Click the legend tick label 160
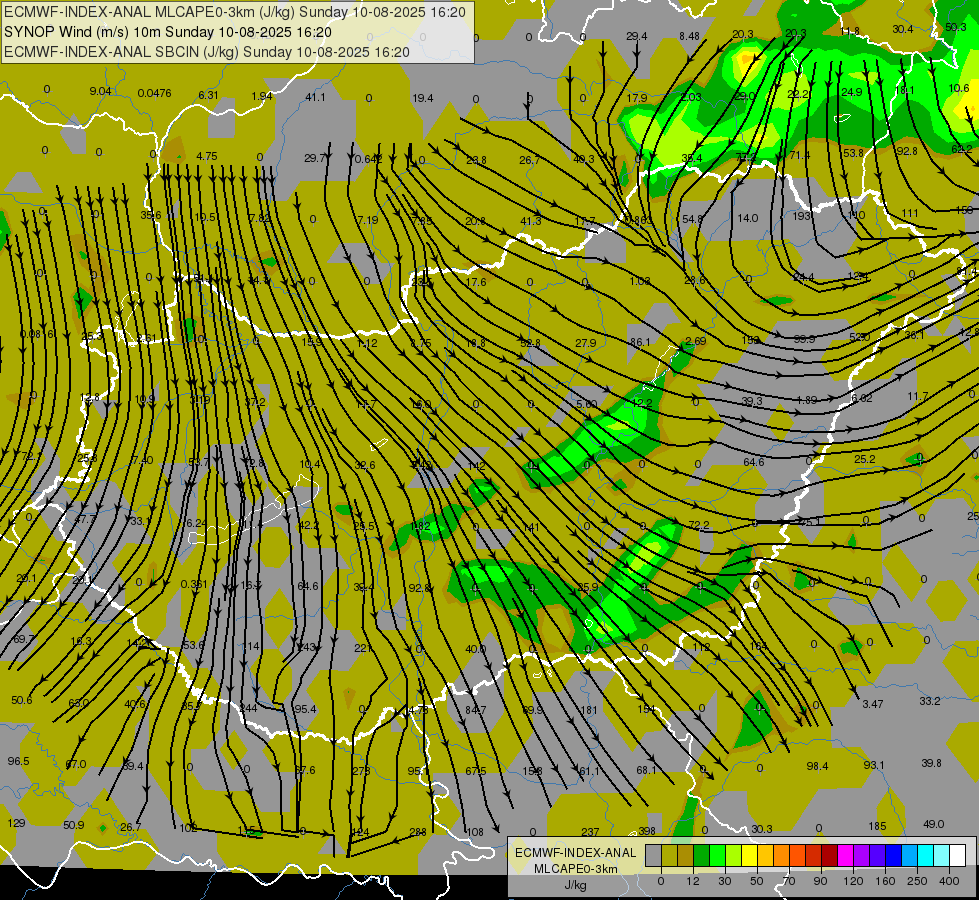 pos(885,881)
